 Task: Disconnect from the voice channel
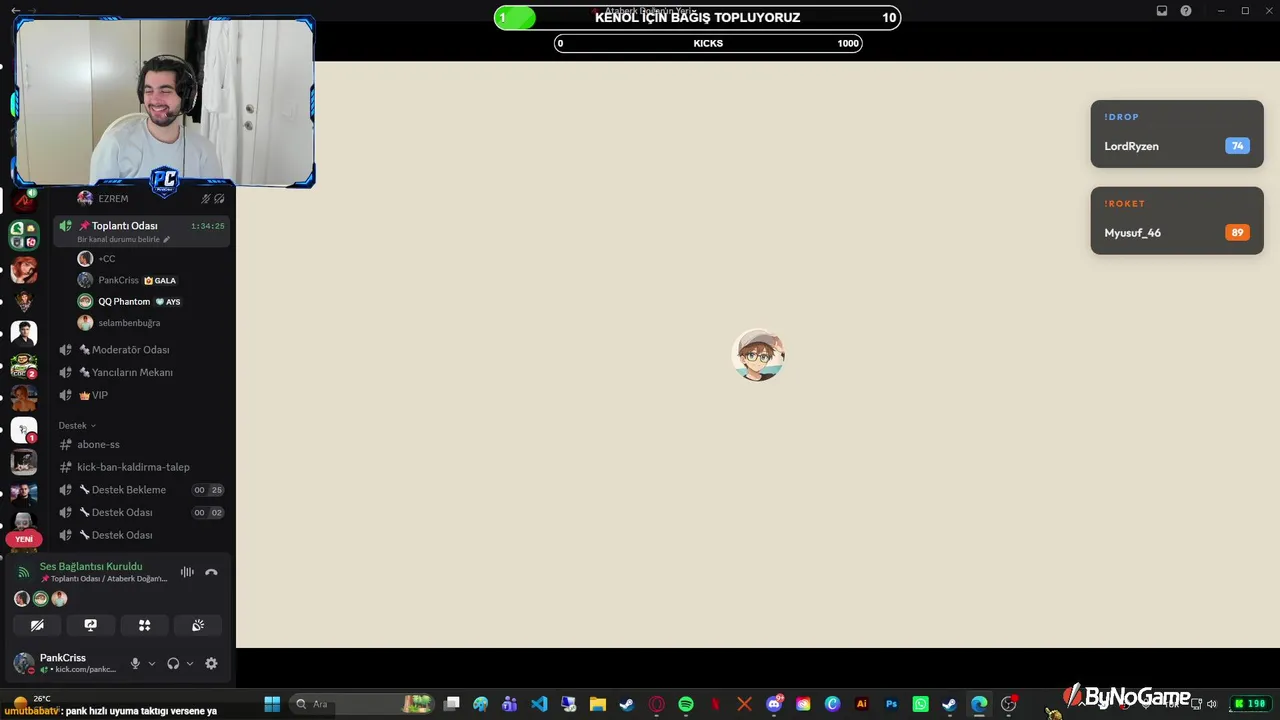coord(211,572)
